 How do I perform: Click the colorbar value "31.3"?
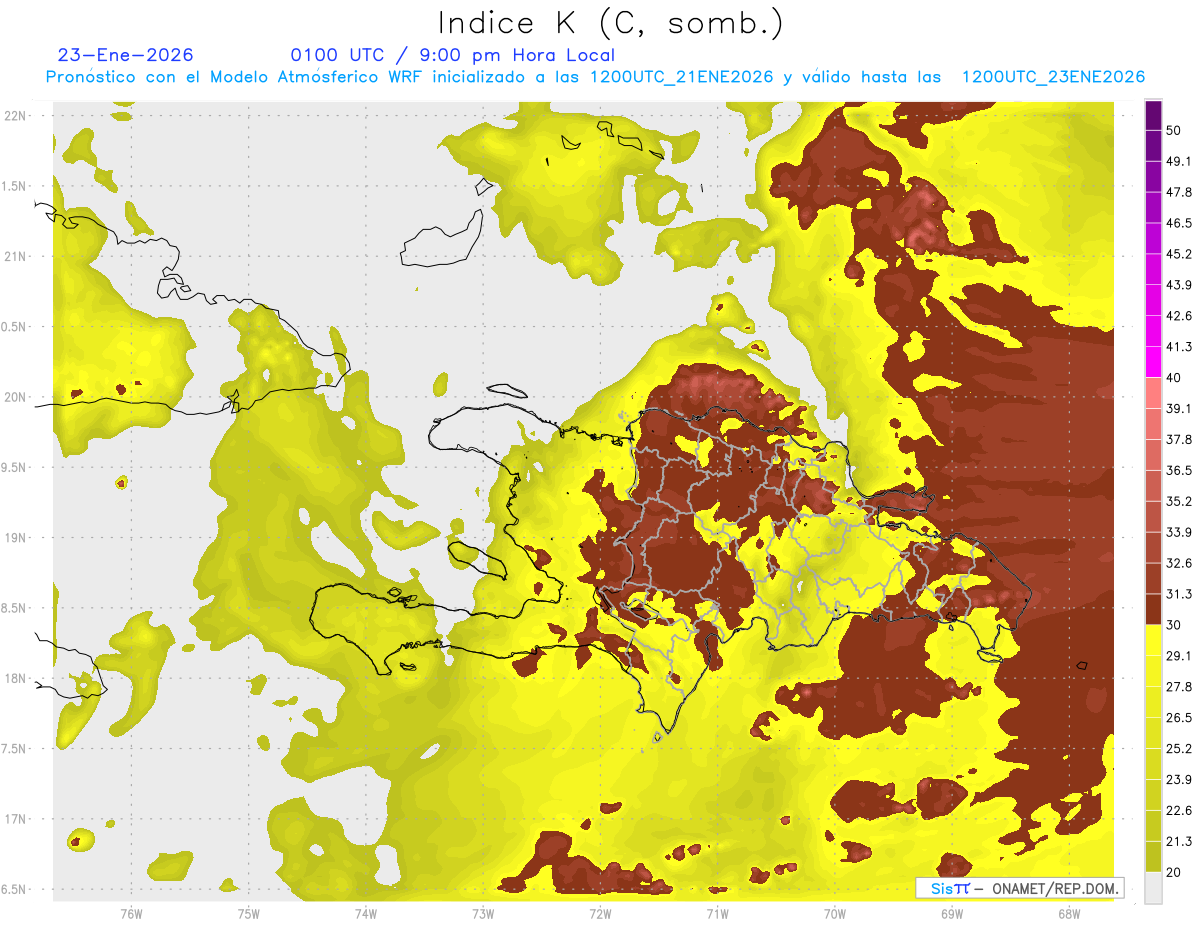1179,594
